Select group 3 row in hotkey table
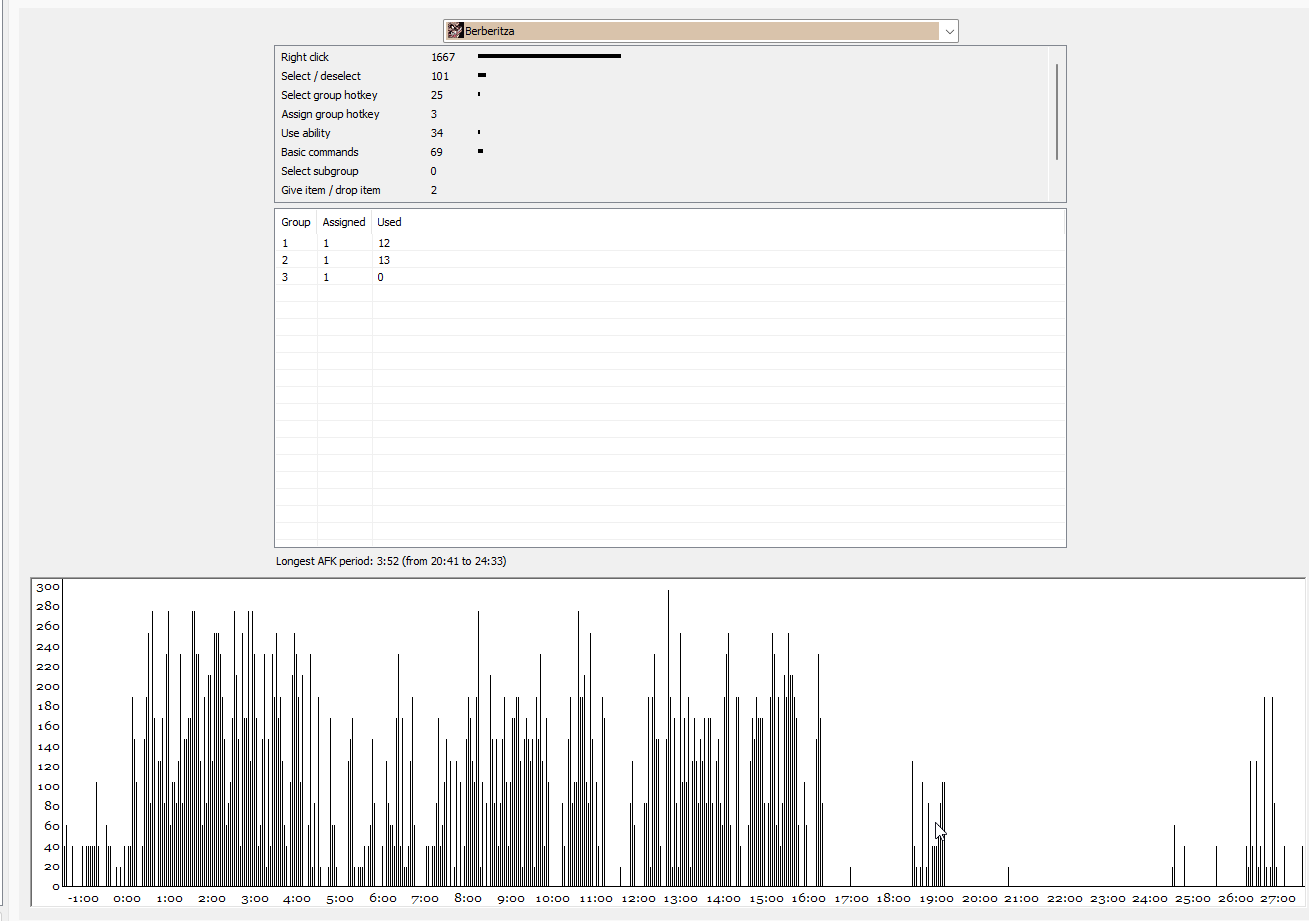1309x921 pixels. tap(670, 277)
